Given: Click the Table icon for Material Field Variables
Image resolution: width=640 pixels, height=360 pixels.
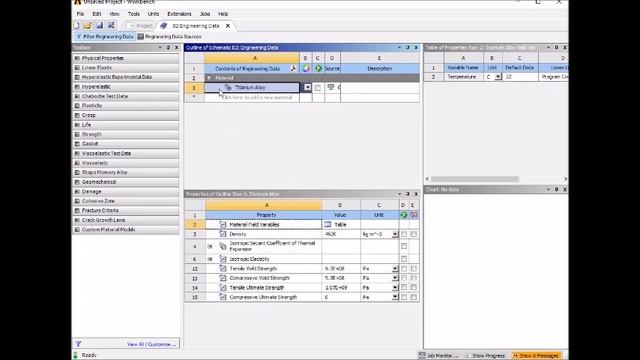Looking at the screenshot, I should pyautogui.click(x=327, y=224).
